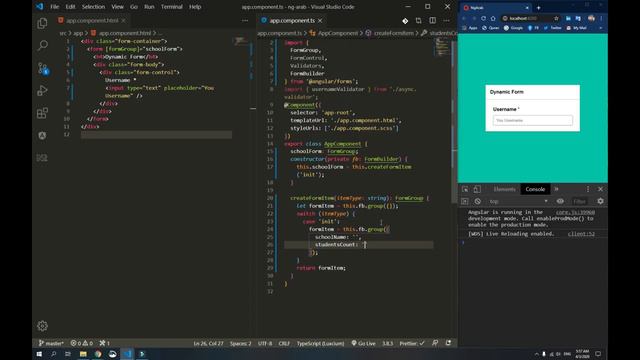The width and height of the screenshot is (640, 360).
Task: Open a new browser tab
Action: click(538, 8)
